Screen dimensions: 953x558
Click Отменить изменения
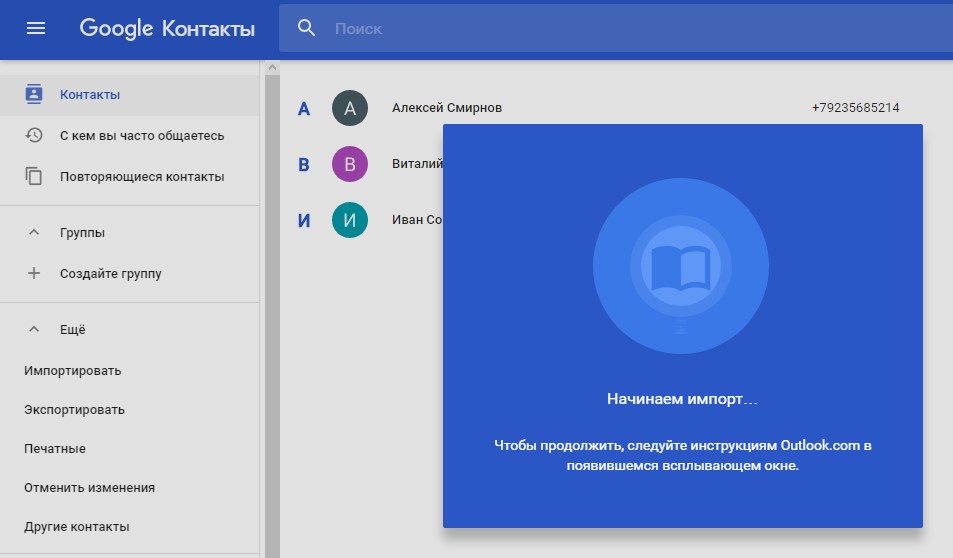click(x=89, y=488)
